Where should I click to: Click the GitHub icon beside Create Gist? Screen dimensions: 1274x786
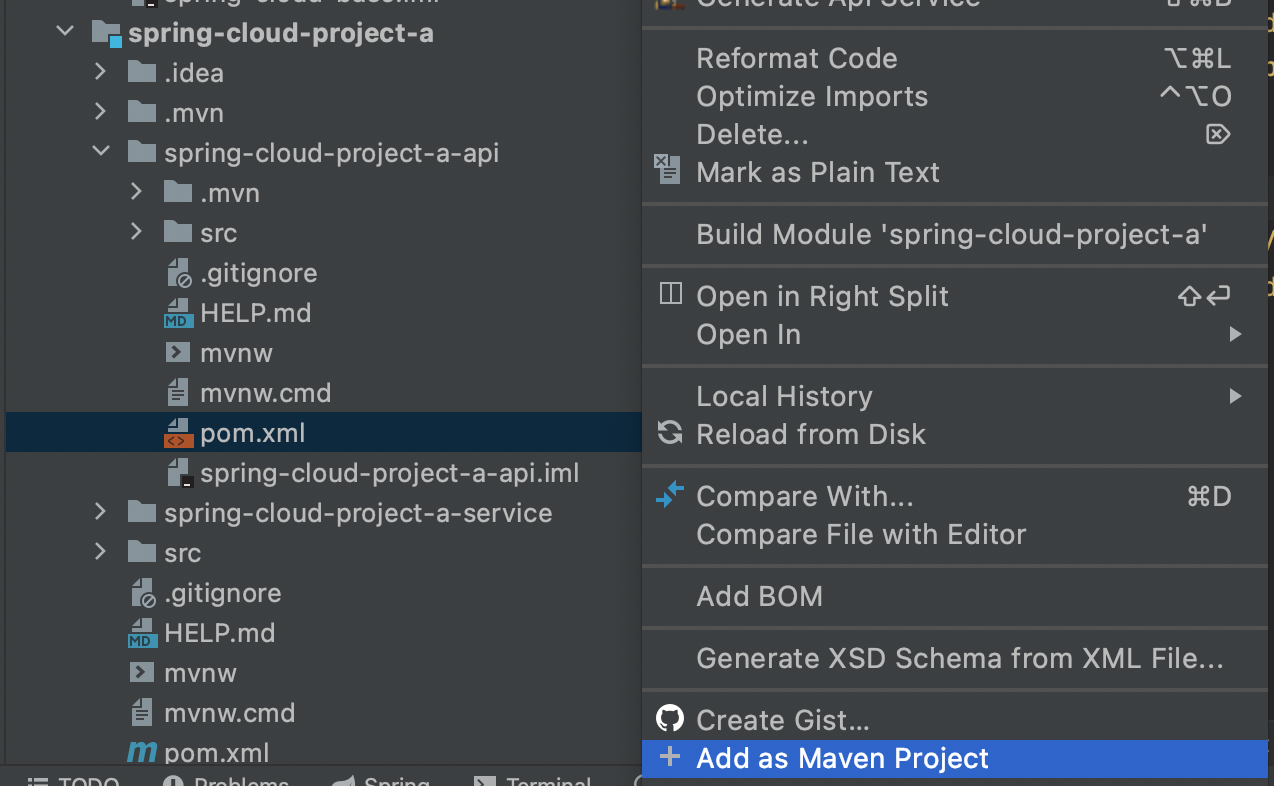pos(669,718)
